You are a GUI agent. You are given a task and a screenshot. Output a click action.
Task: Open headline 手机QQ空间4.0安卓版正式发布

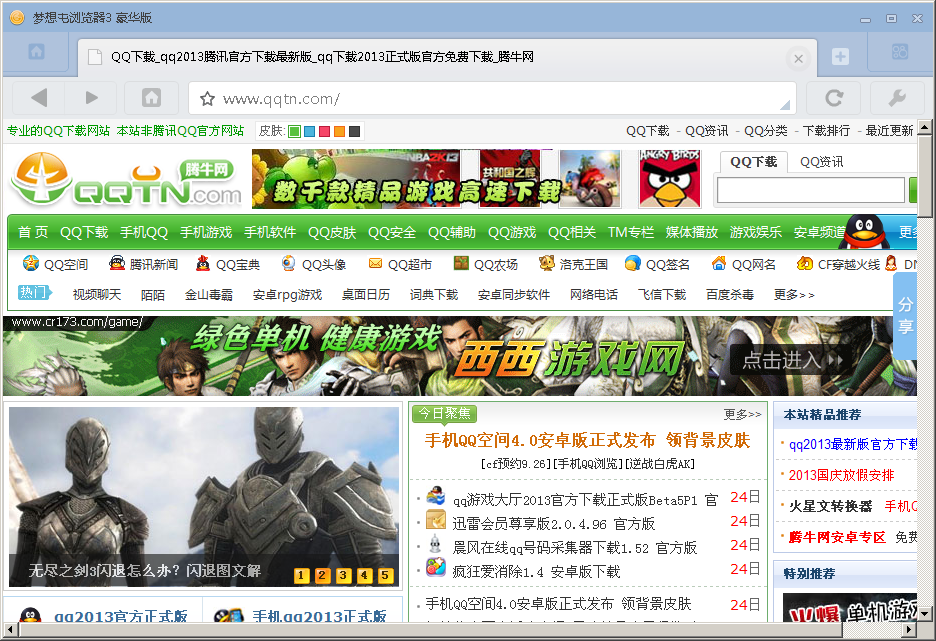[x=588, y=440]
